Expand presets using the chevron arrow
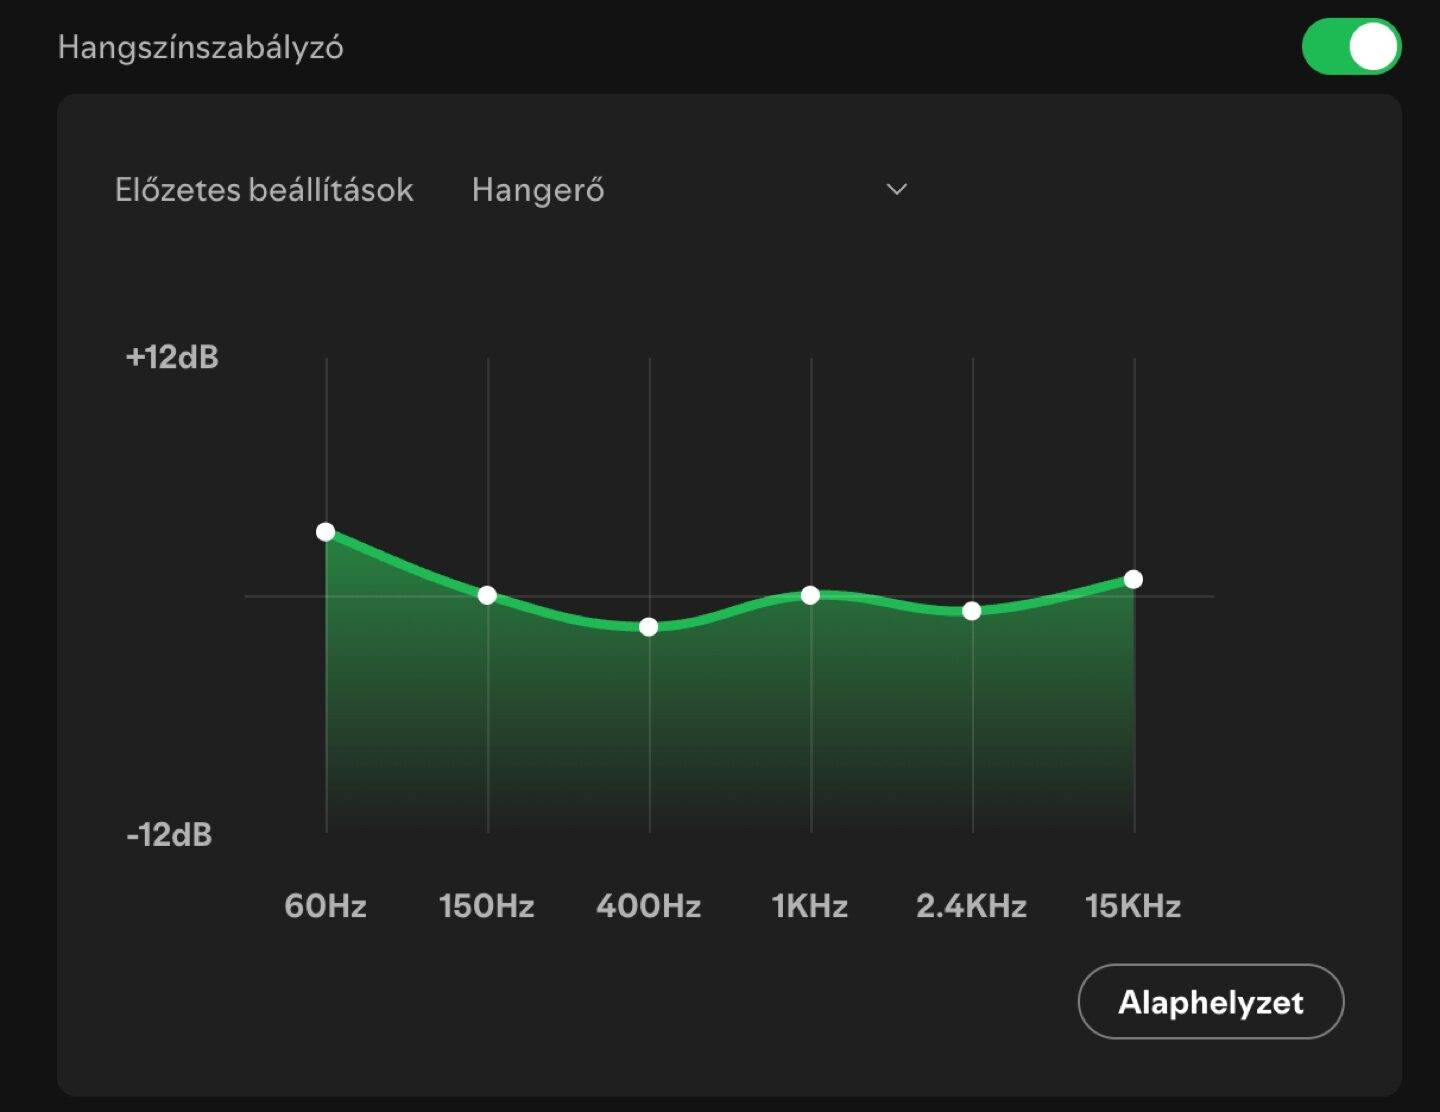Viewport: 1440px width, 1112px height. 897,189
